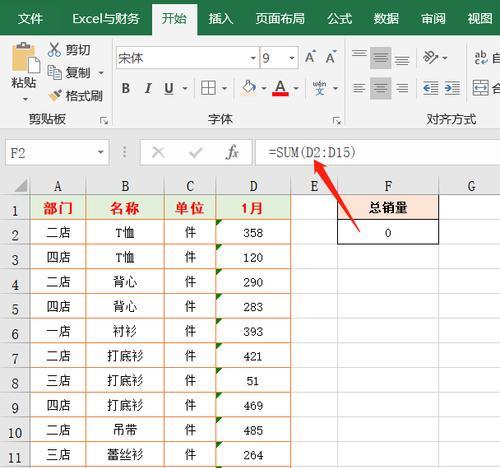
Task: Click cell F2 showing 0
Action: coord(388,232)
